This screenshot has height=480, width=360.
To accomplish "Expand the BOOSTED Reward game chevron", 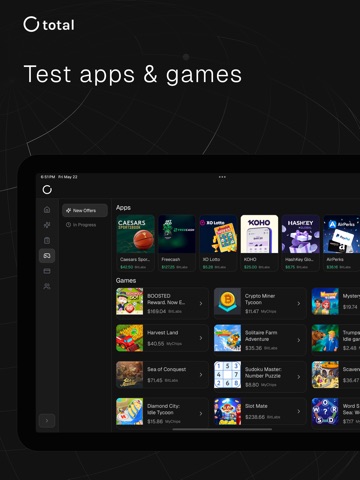I will click(201, 303).
